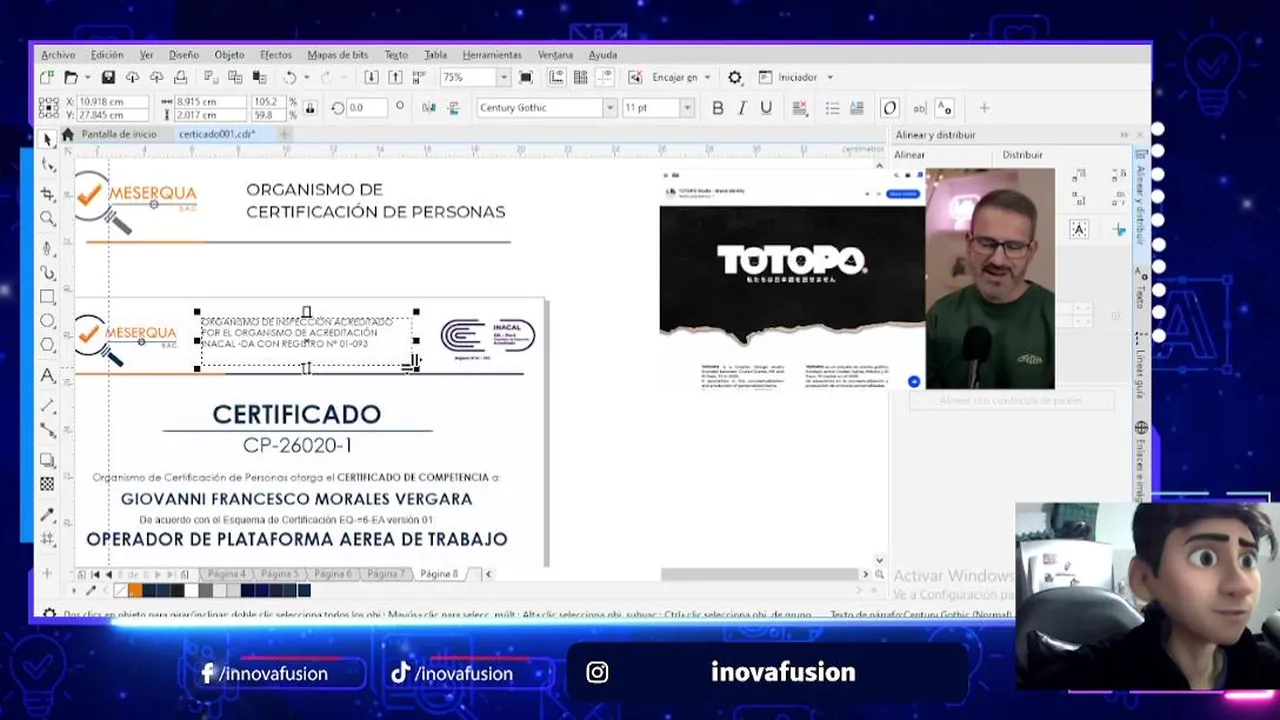The width and height of the screenshot is (1280, 720).
Task: Open the Mapas de bits menu
Action: click(338, 55)
